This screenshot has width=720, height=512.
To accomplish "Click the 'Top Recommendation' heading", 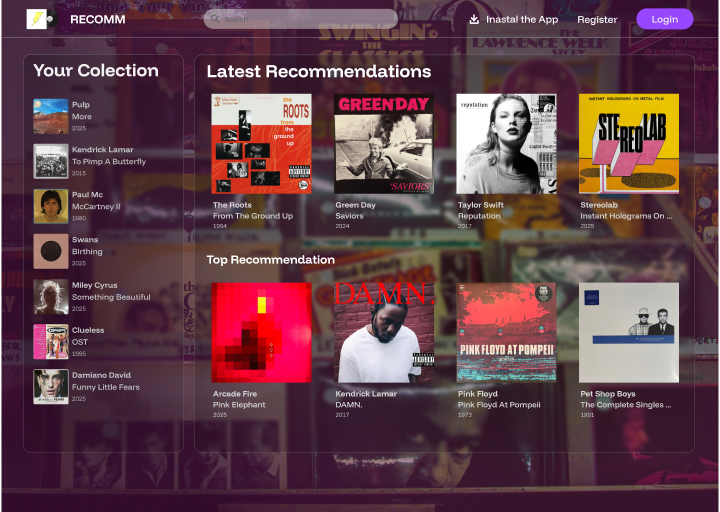I will [270, 260].
